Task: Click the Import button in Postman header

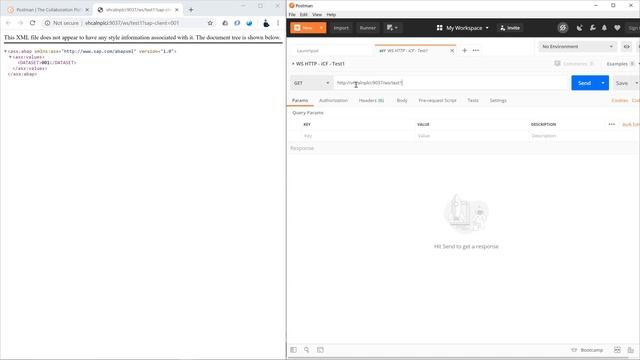Action: click(x=341, y=28)
